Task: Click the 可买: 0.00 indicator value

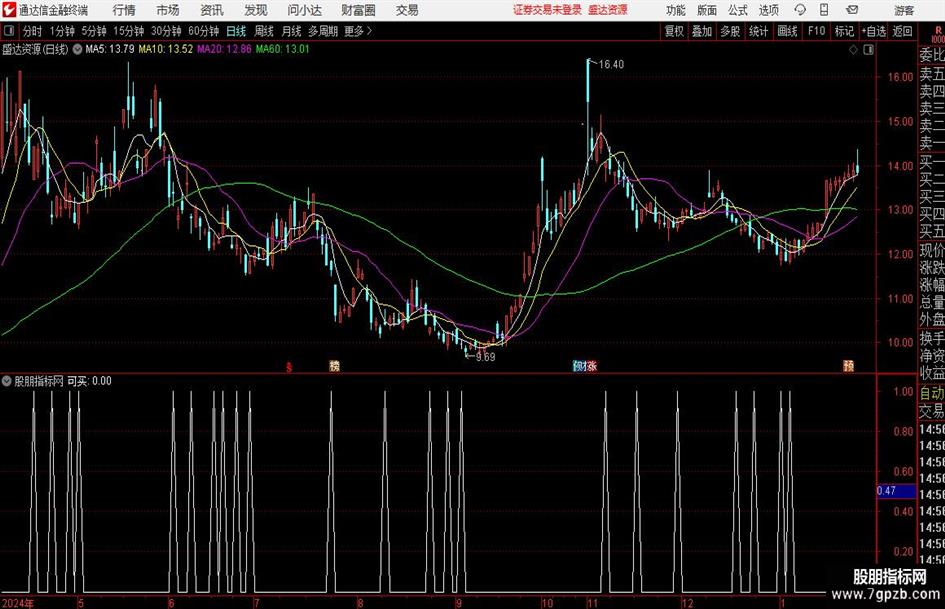Action: (x=89, y=381)
